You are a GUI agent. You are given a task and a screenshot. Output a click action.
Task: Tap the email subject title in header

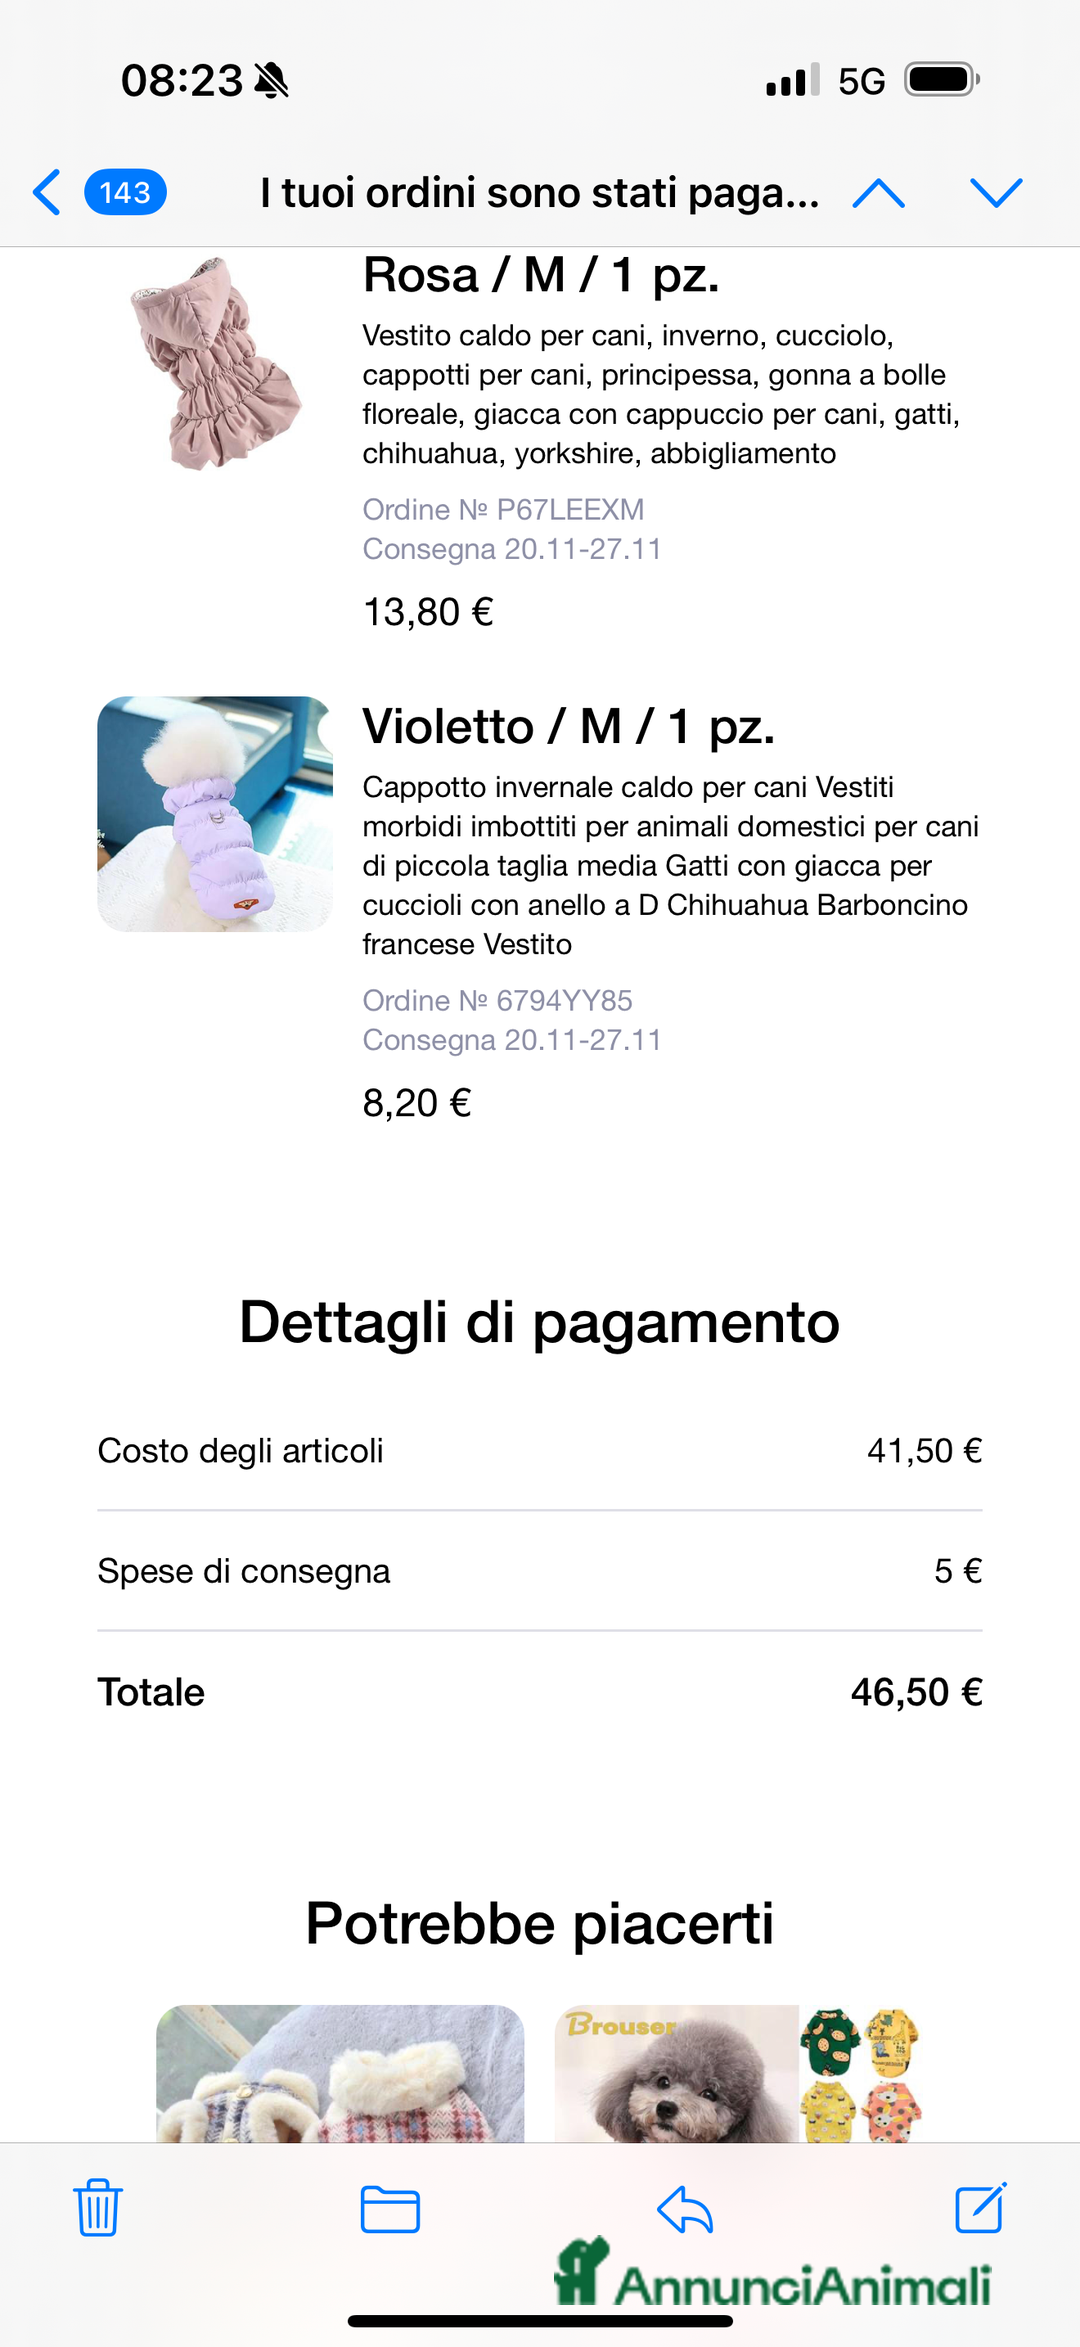pos(540,193)
